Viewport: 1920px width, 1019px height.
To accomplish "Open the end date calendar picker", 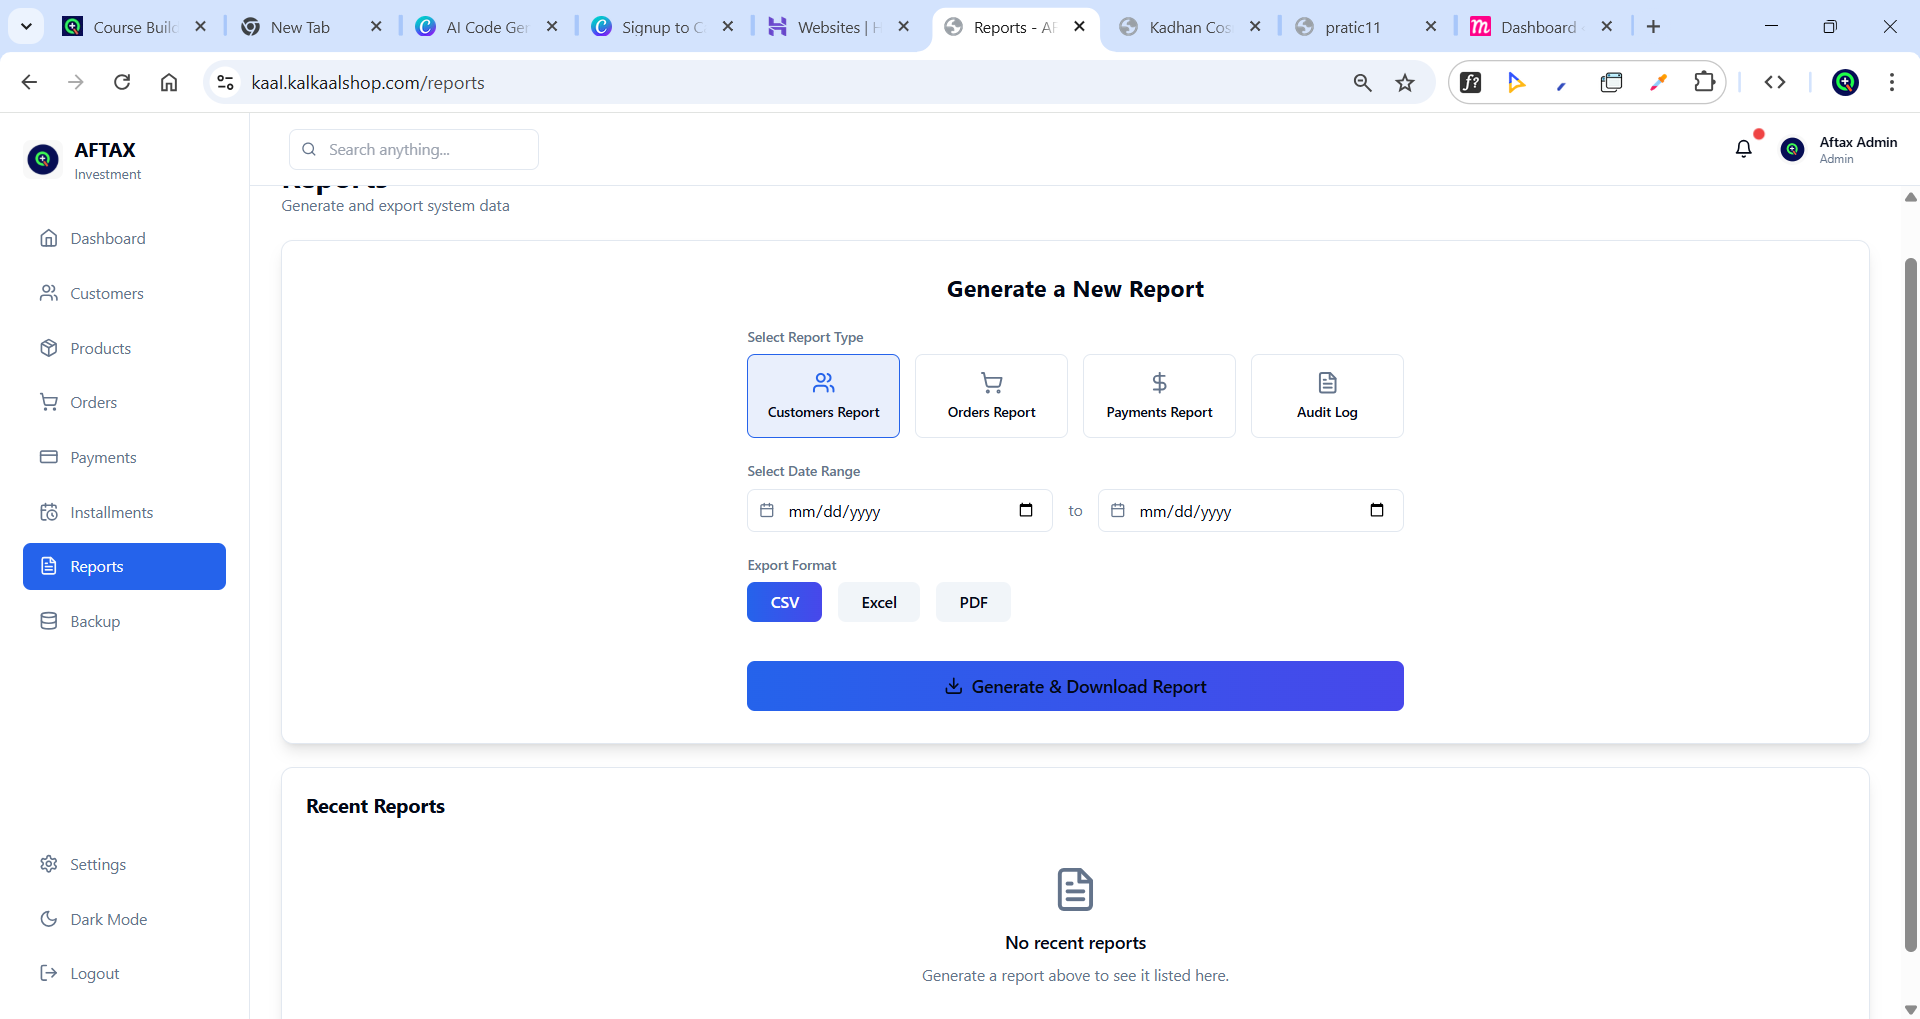I will 1377,510.
